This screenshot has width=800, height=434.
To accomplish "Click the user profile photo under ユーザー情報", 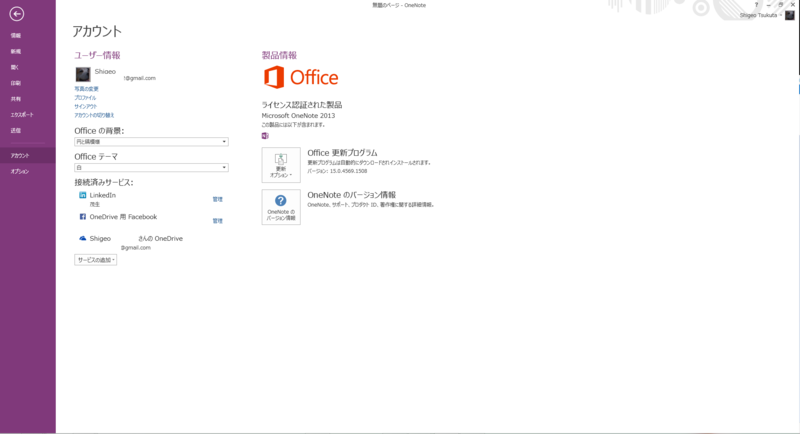I will tap(83, 74).
